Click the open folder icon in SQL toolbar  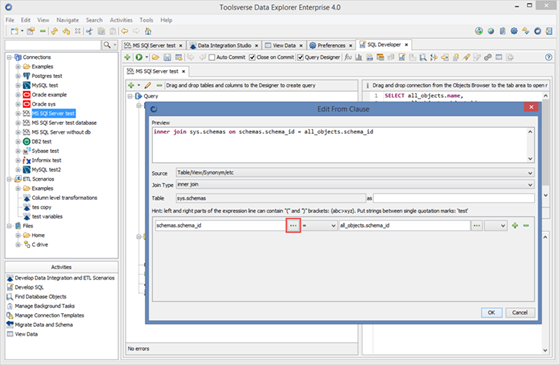pos(155,57)
